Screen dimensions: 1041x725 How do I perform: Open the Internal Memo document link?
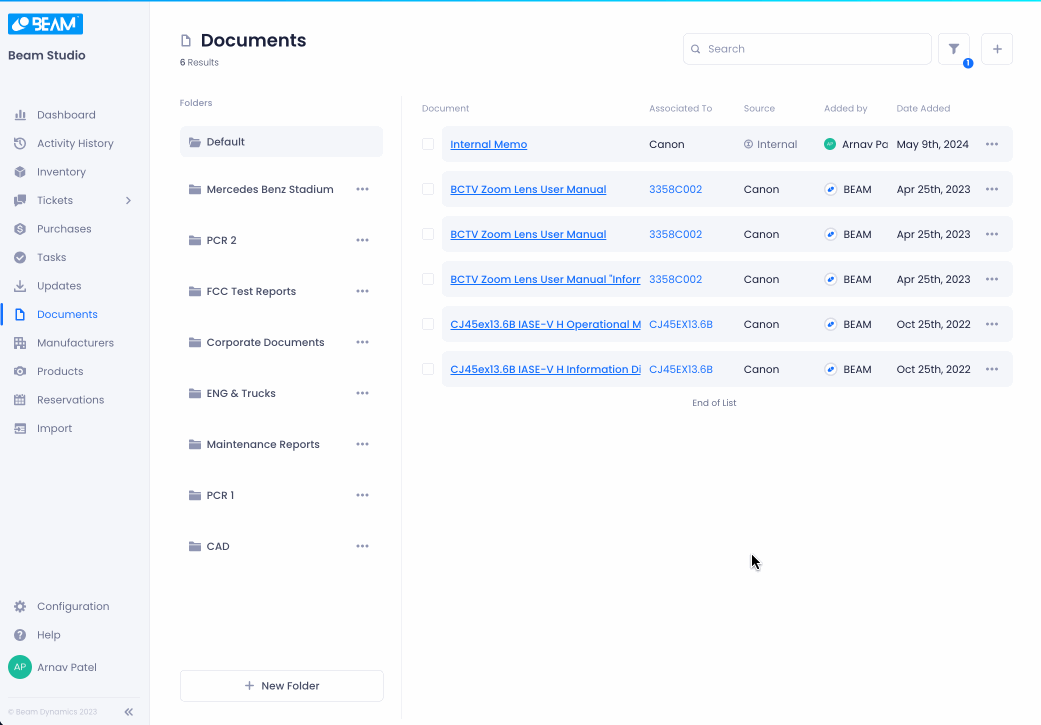tap(489, 144)
